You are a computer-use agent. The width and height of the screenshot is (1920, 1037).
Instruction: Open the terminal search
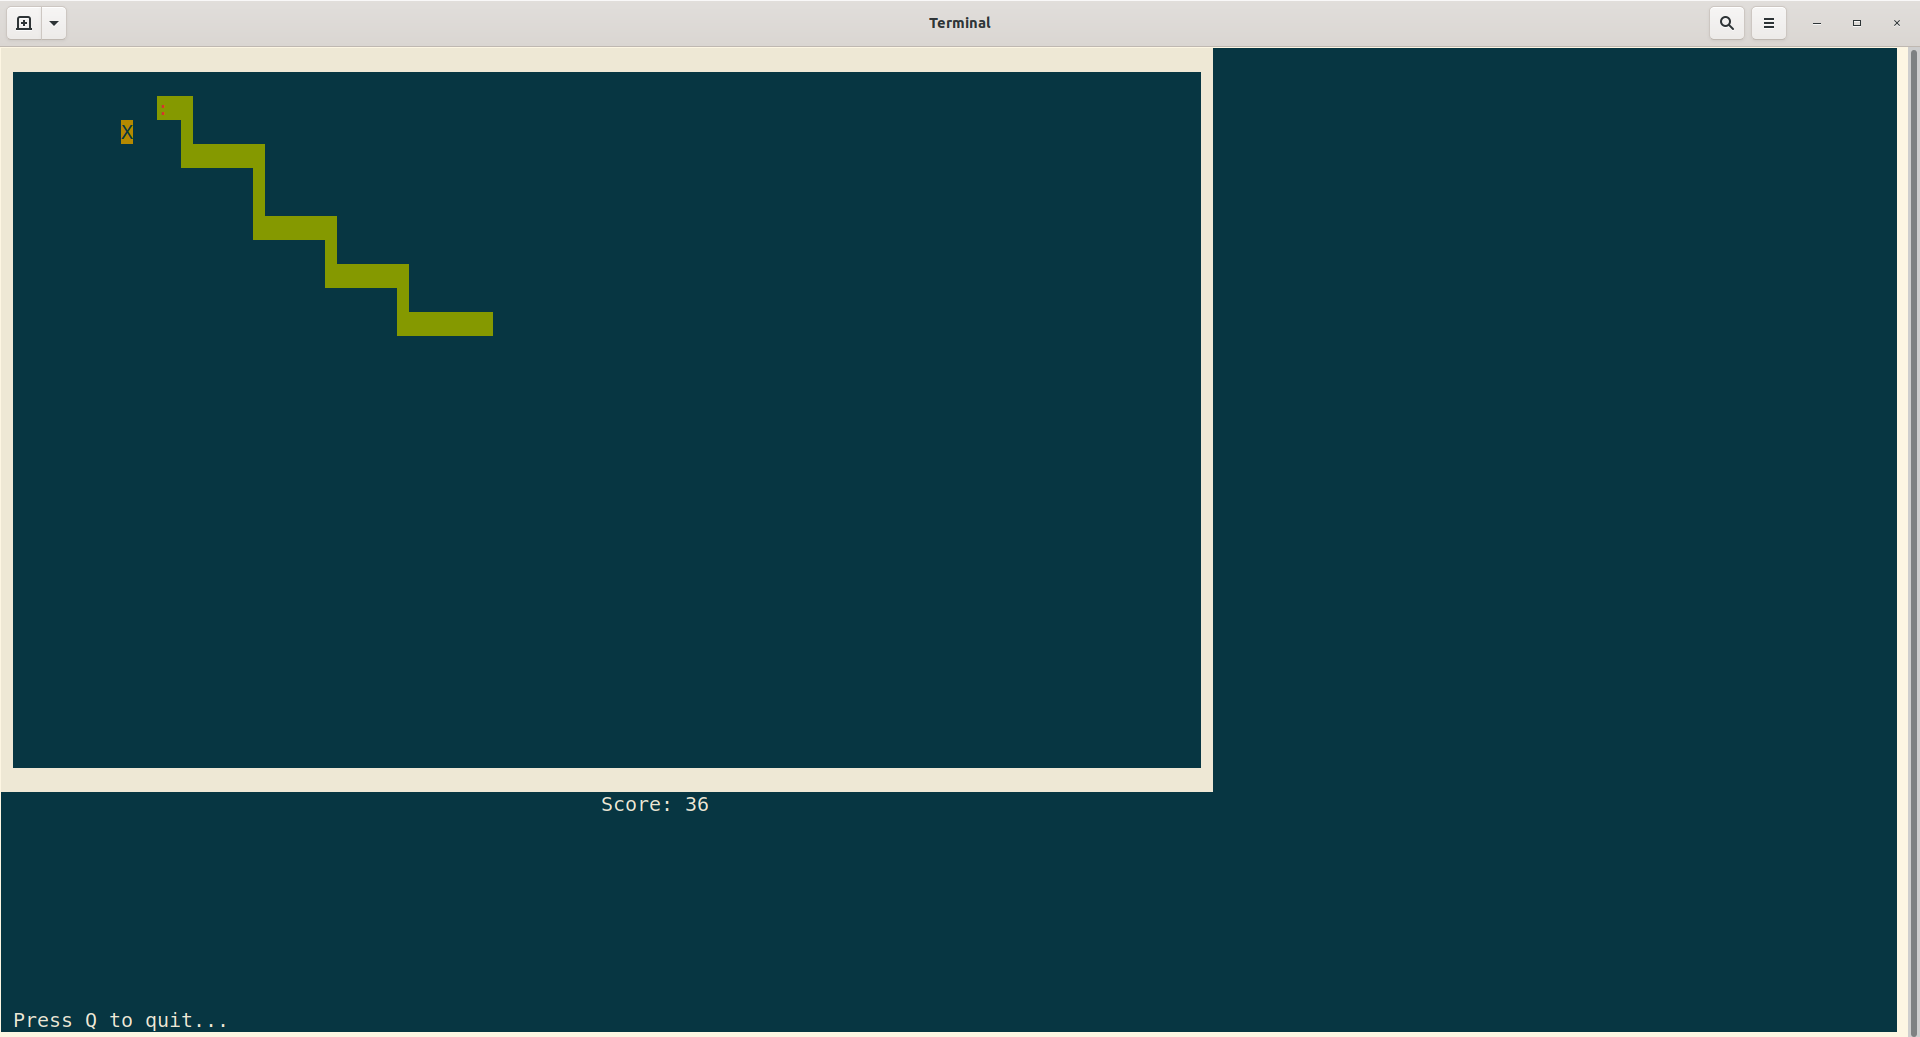coord(1726,22)
